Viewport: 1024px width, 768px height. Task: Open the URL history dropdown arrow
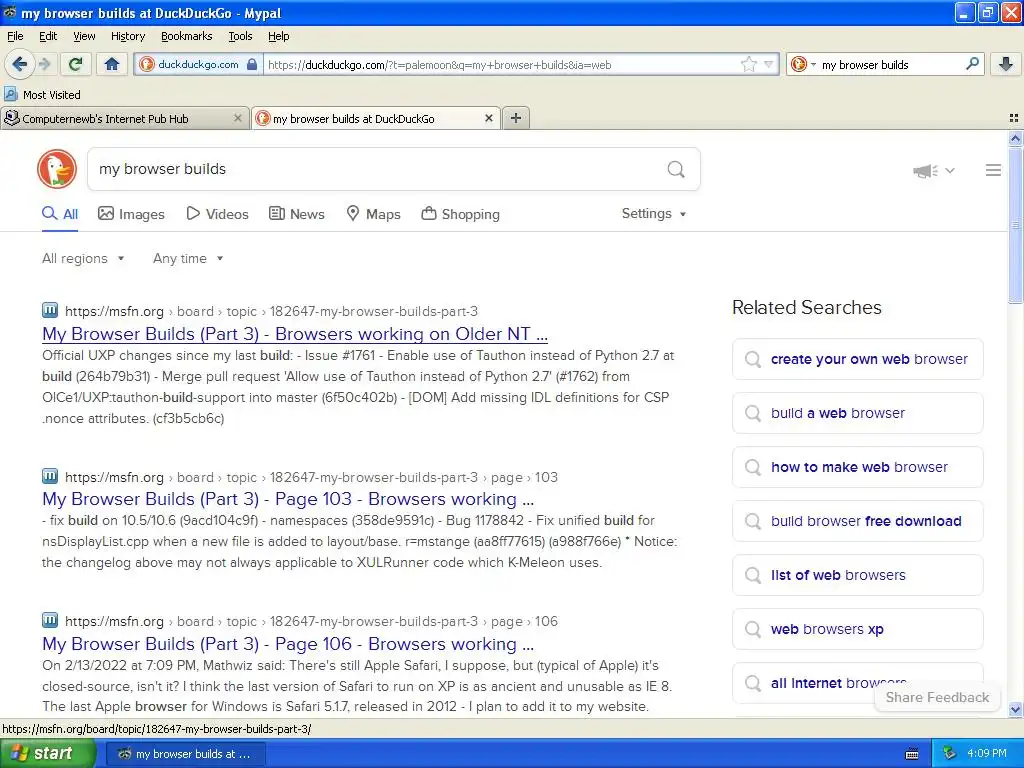(x=769, y=64)
